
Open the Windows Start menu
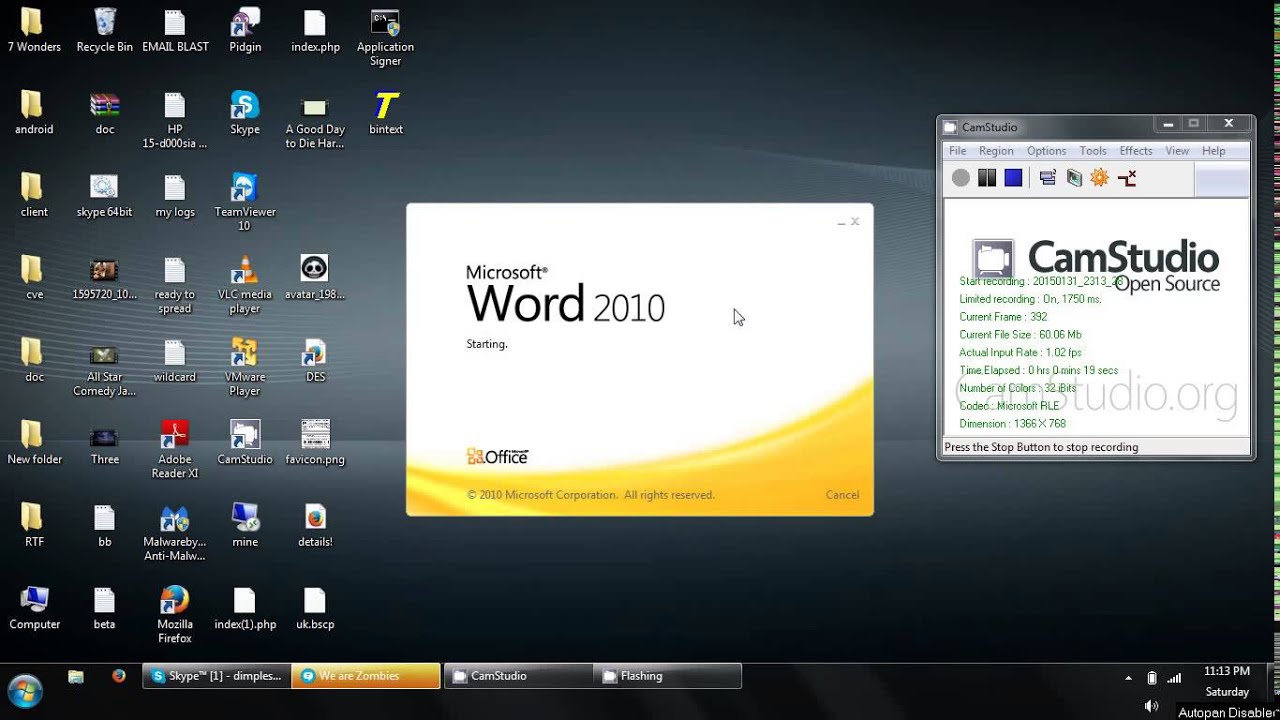tap(25, 690)
